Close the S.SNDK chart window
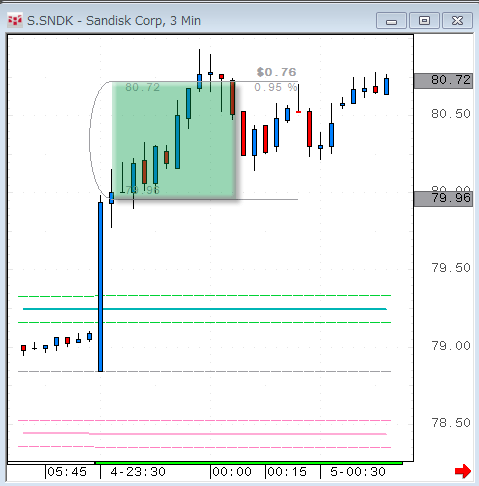The height and width of the screenshot is (486, 479). click(x=457, y=21)
